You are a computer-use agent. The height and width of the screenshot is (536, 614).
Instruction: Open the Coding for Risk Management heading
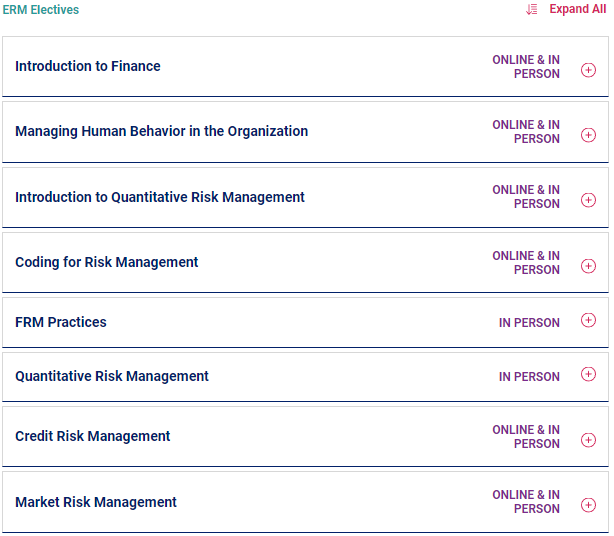point(107,262)
